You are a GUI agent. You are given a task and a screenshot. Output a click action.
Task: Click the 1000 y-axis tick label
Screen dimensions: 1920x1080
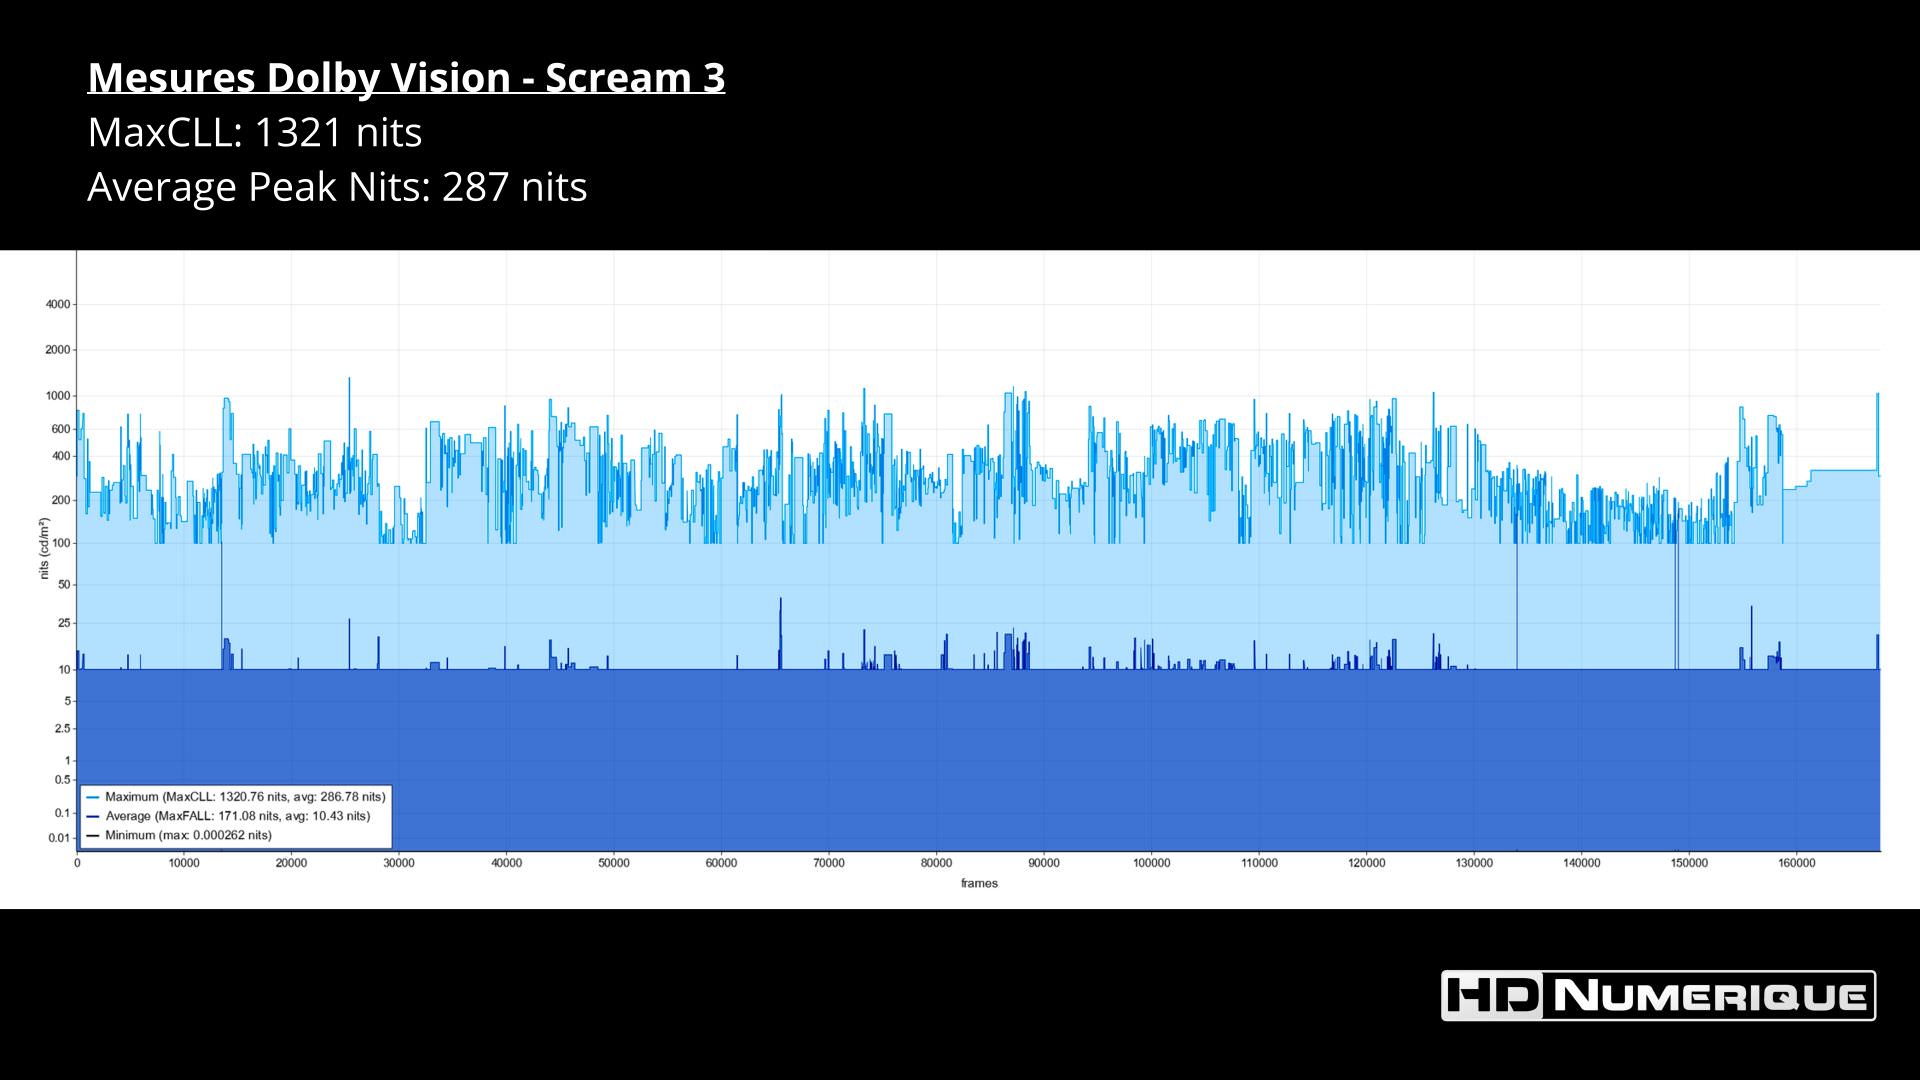[x=58, y=396]
